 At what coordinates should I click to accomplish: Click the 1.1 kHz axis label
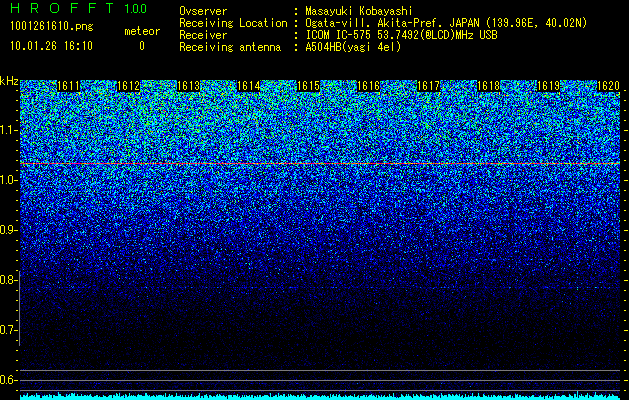point(8,130)
